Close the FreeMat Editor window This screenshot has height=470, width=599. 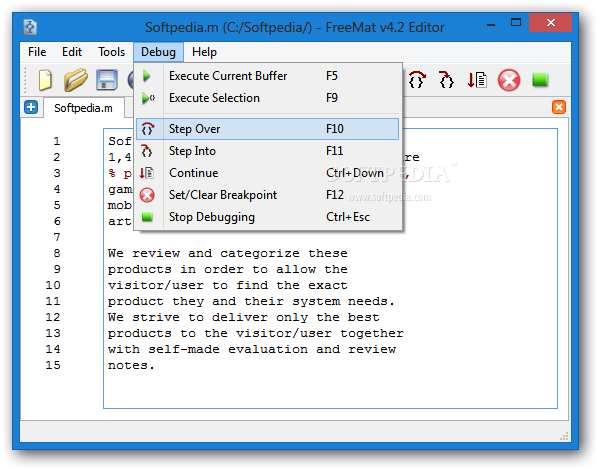pyautogui.click(x=550, y=23)
